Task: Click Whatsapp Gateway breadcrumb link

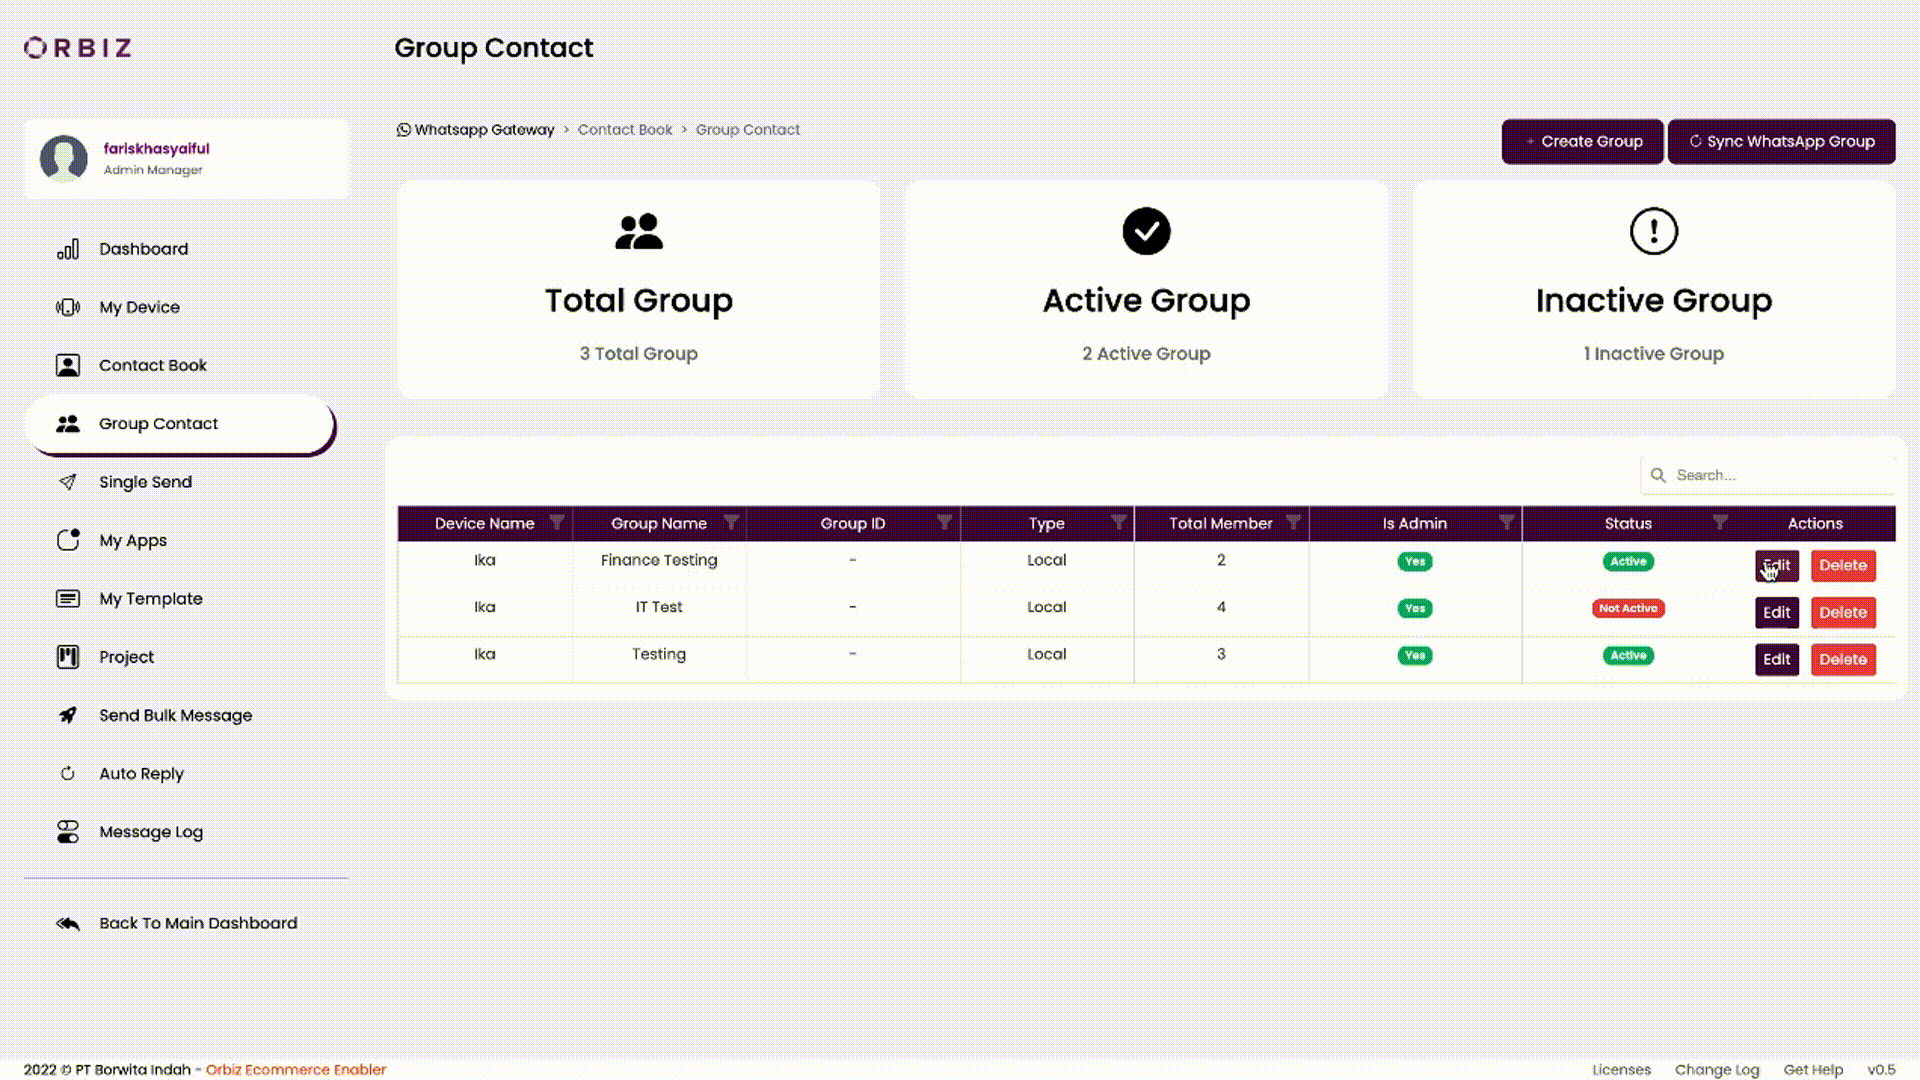Action: [475, 129]
